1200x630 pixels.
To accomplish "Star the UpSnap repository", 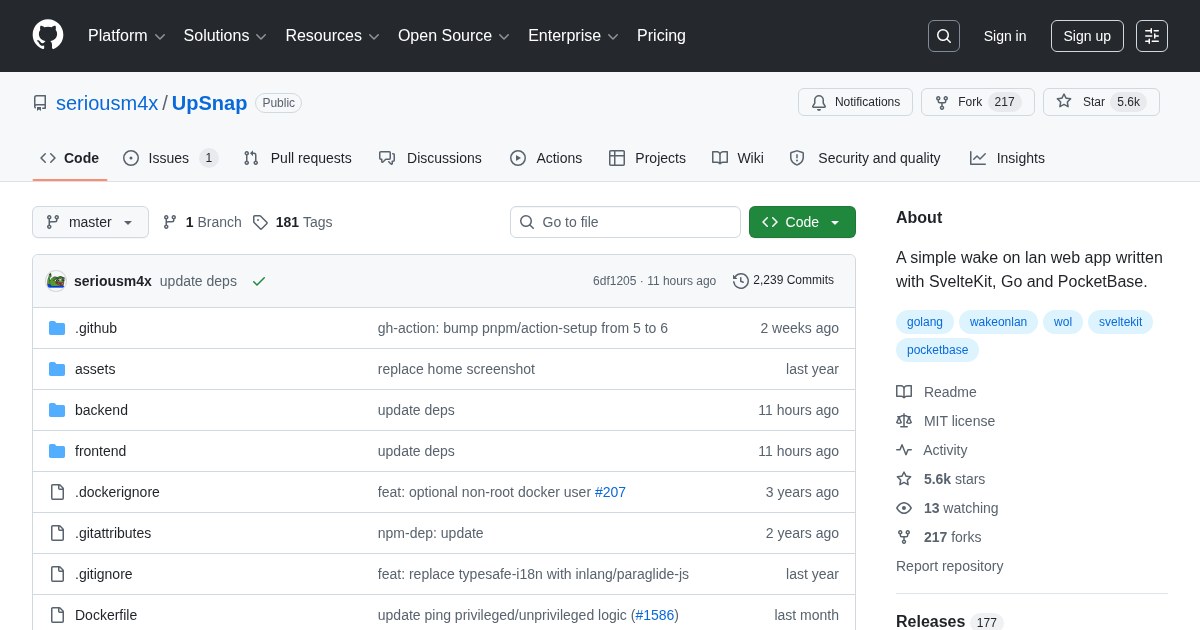I will (1101, 102).
